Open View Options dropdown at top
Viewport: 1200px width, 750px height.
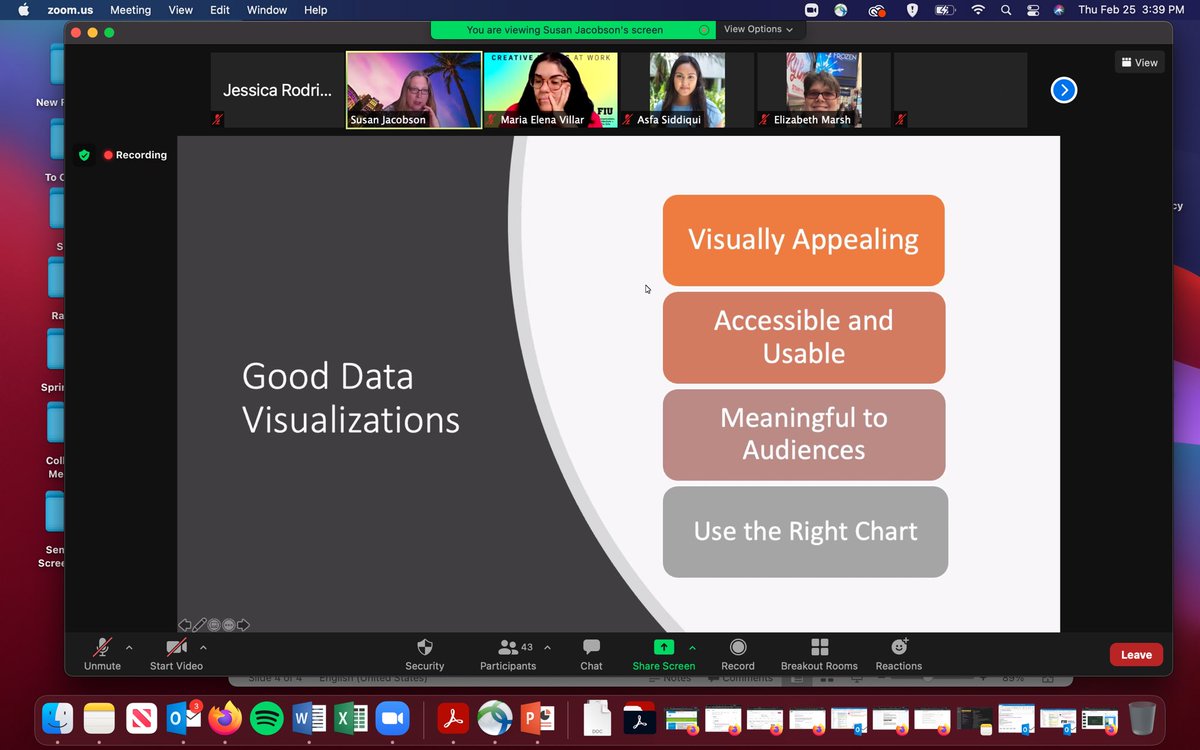point(758,30)
